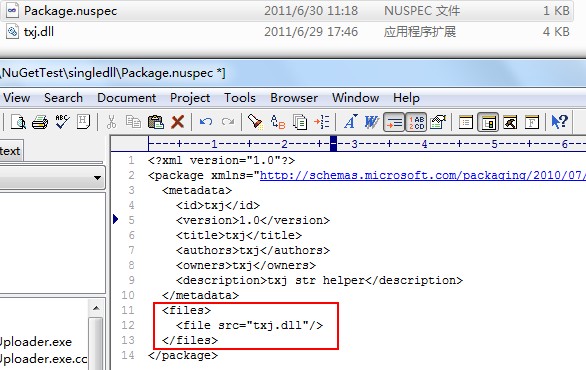
Task: Click the <id>txj</id> line
Action: [x=218, y=205]
